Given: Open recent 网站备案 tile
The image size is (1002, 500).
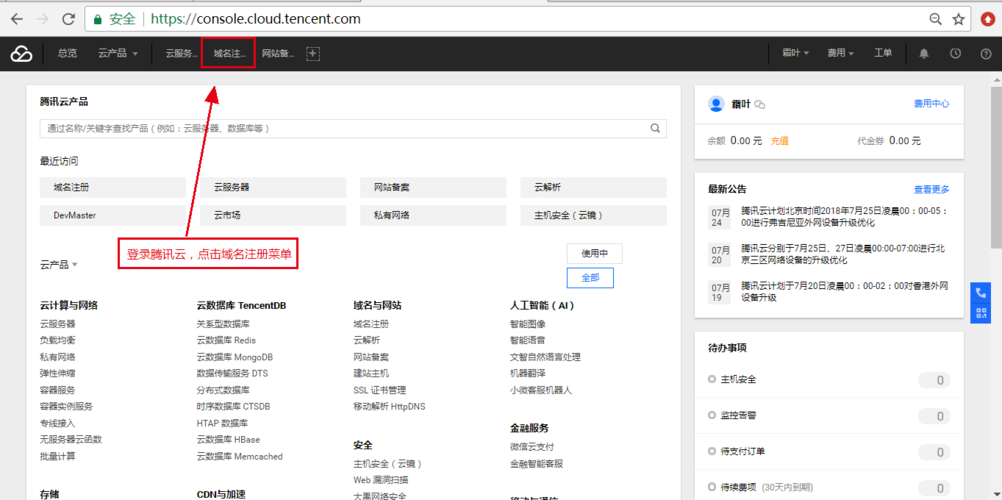Looking at the screenshot, I should point(433,188).
